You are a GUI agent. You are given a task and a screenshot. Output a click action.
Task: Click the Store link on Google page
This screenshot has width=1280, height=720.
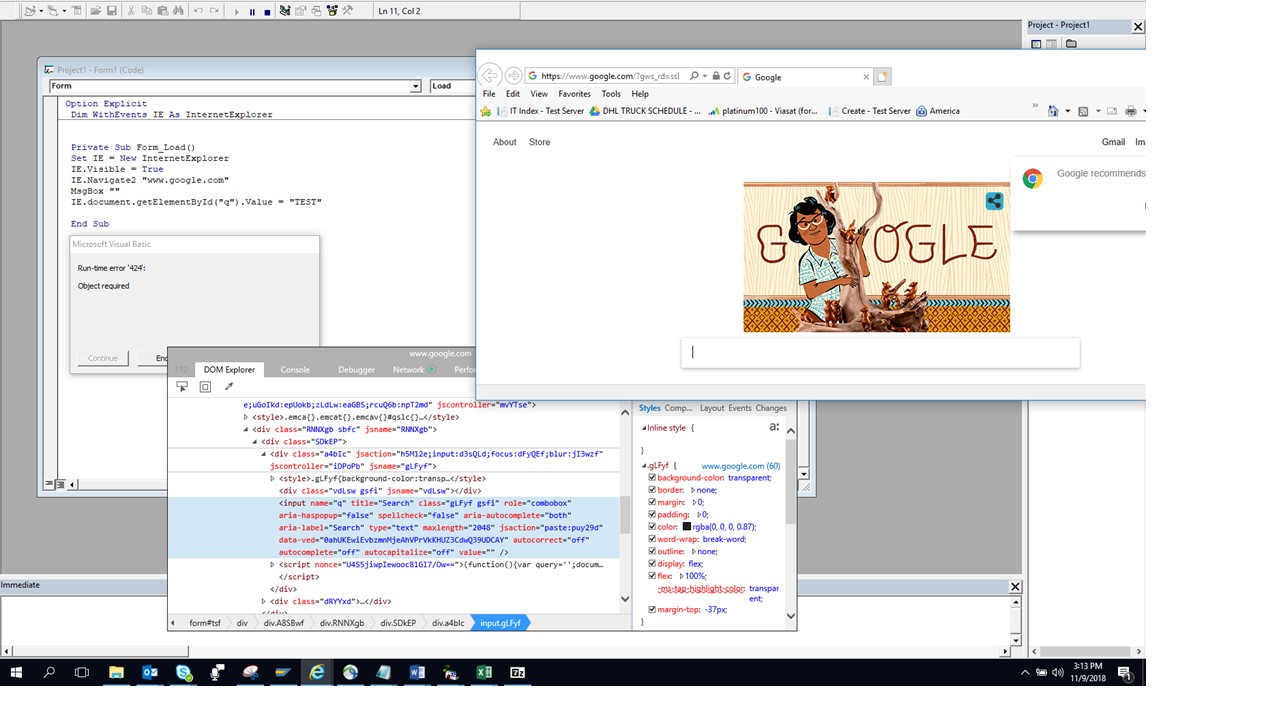[x=540, y=142]
